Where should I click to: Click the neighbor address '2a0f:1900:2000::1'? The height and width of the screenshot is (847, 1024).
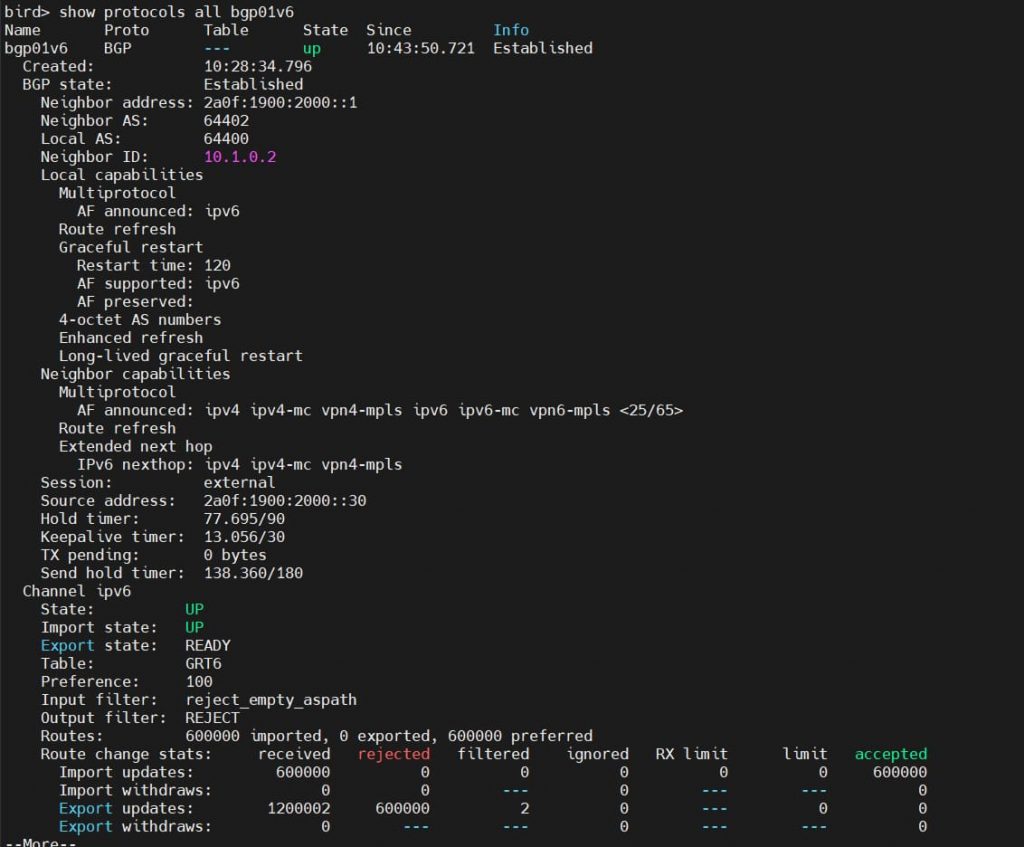(x=280, y=103)
